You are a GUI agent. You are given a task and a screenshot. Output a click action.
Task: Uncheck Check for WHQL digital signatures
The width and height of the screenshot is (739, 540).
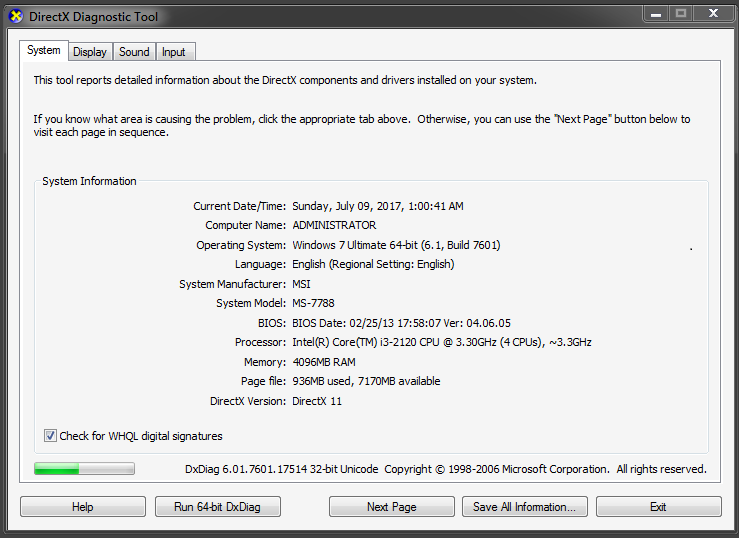tap(51, 436)
